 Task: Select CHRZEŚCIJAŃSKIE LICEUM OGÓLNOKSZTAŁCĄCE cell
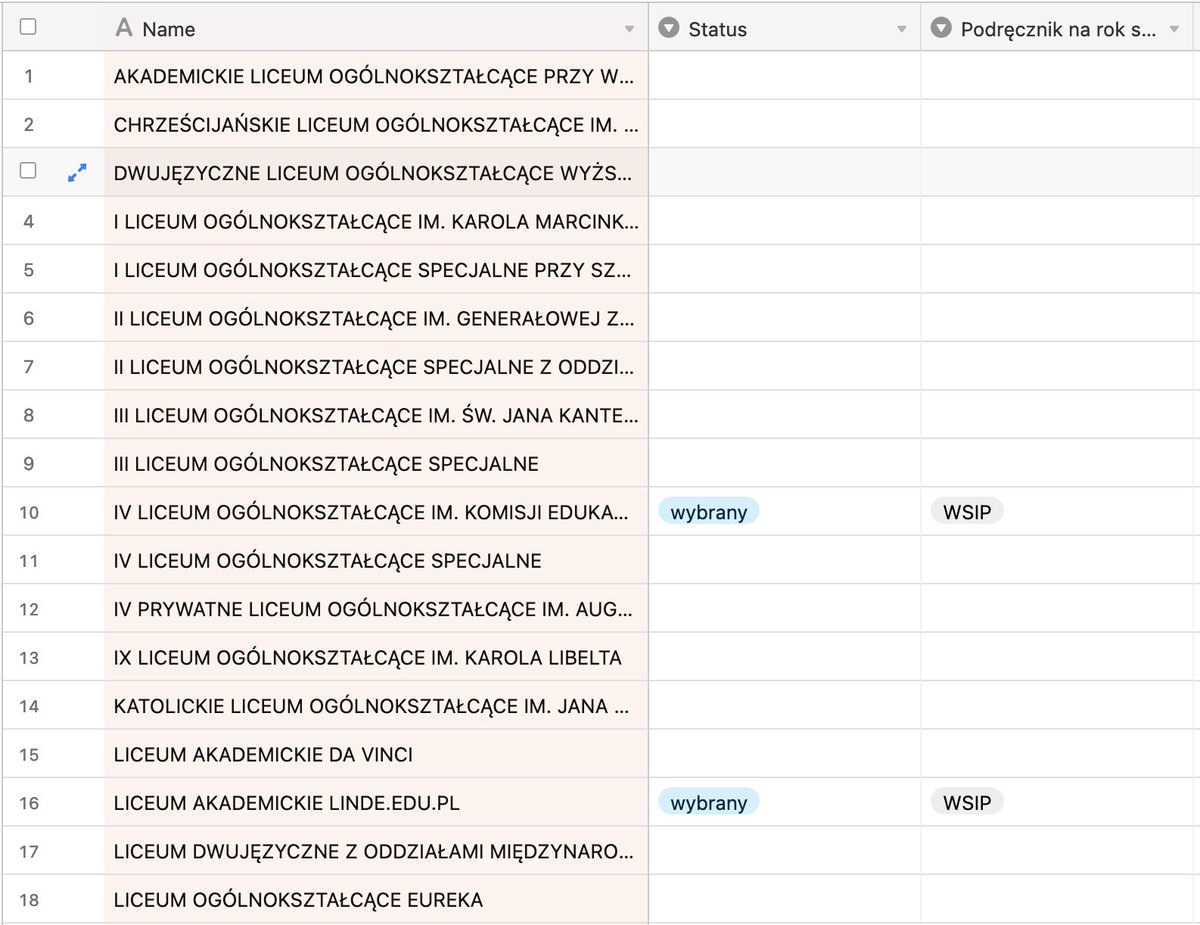[x=376, y=124]
